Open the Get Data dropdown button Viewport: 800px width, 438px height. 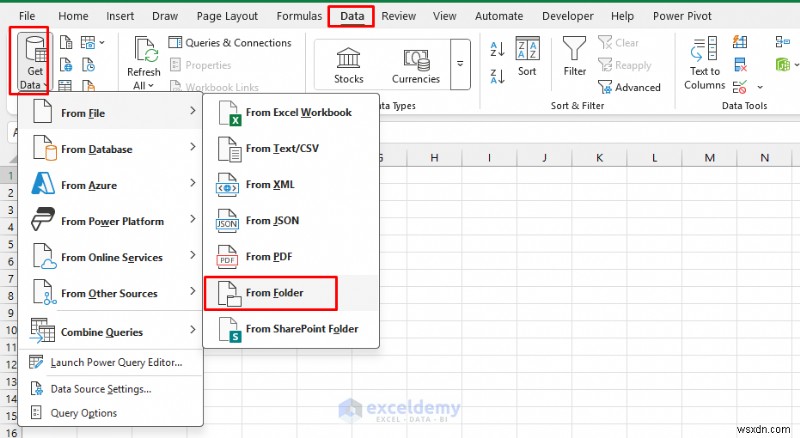click(x=34, y=62)
